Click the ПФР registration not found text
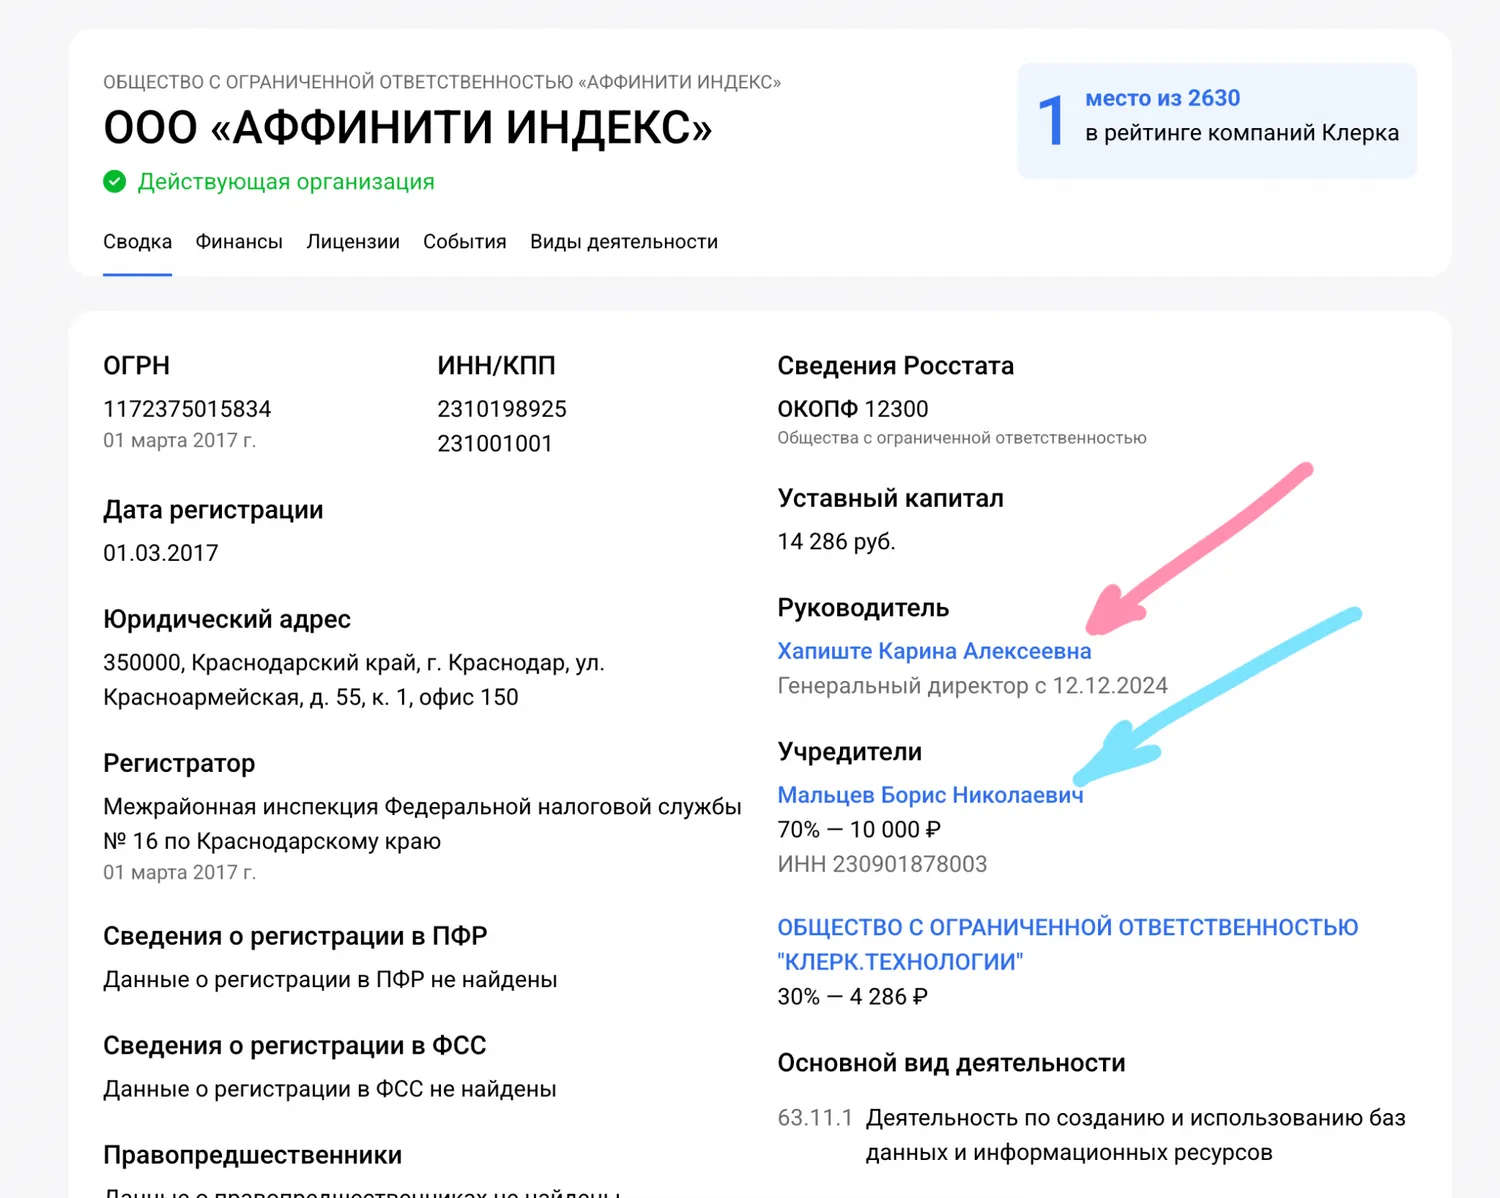The height and width of the screenshot is (1198, 1500). coord(330,980)
